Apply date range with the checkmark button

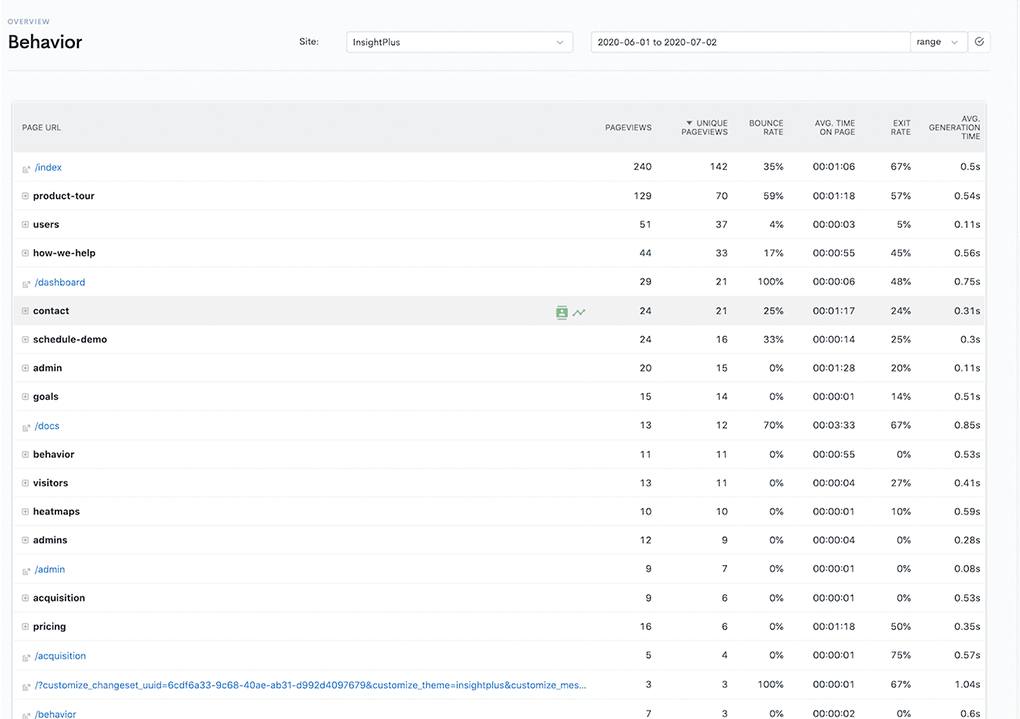pyautogui.click(x=979, y=42)
